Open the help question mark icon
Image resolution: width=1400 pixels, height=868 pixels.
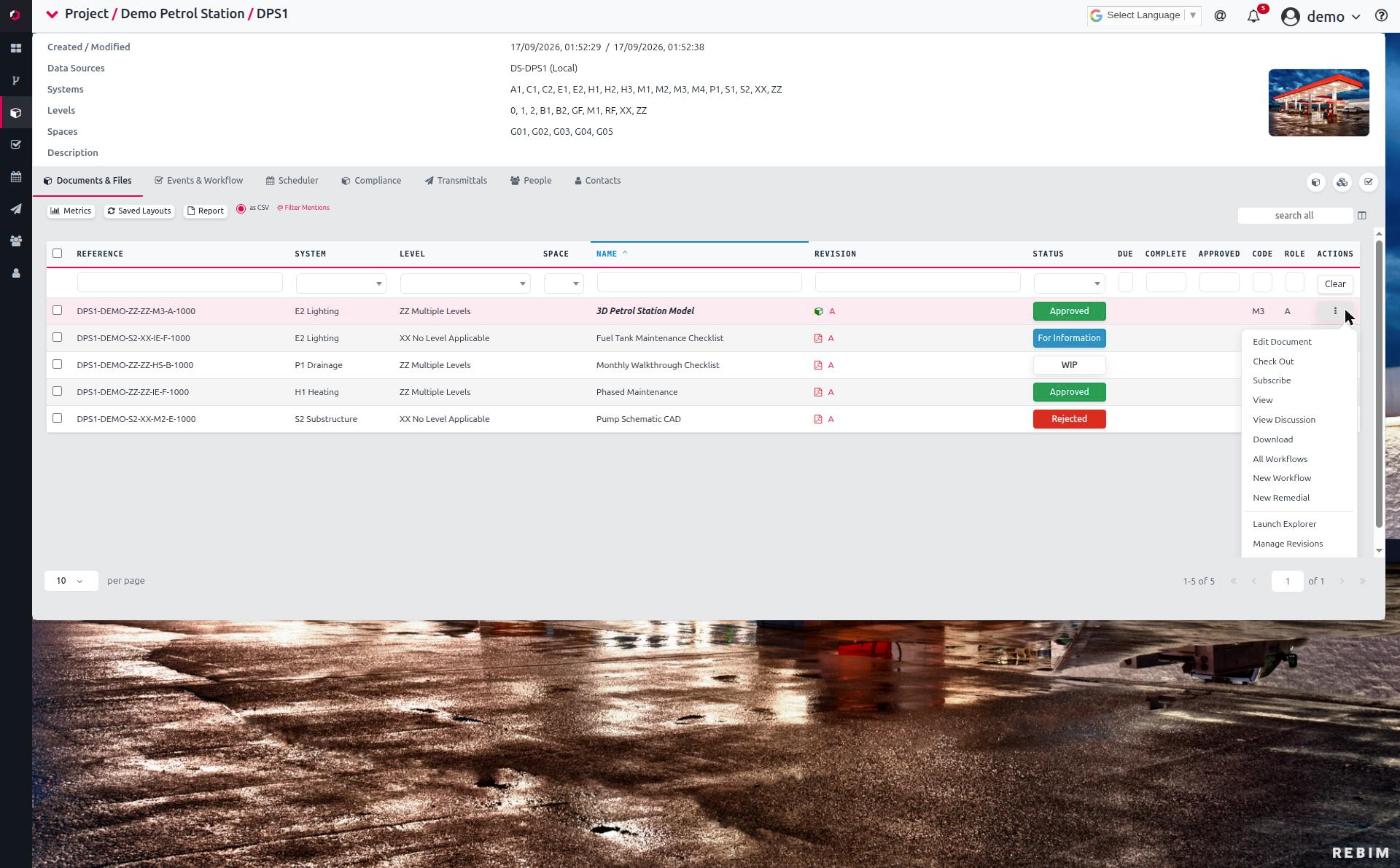point(1381,16)
